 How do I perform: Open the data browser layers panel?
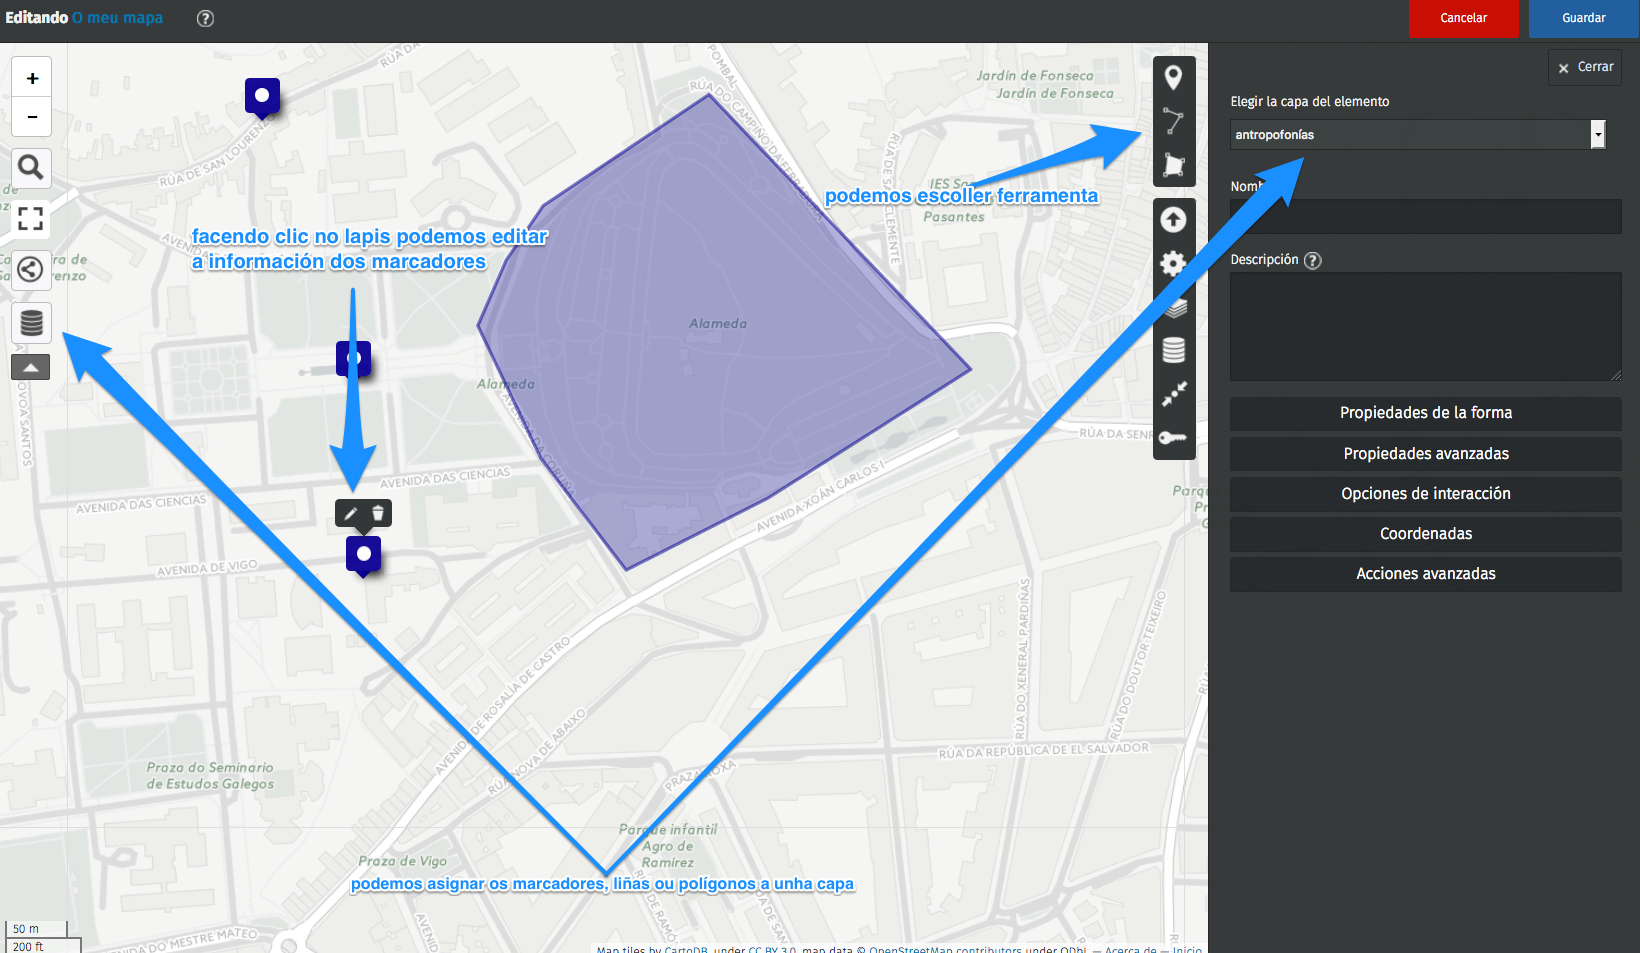tap(31, 322)
